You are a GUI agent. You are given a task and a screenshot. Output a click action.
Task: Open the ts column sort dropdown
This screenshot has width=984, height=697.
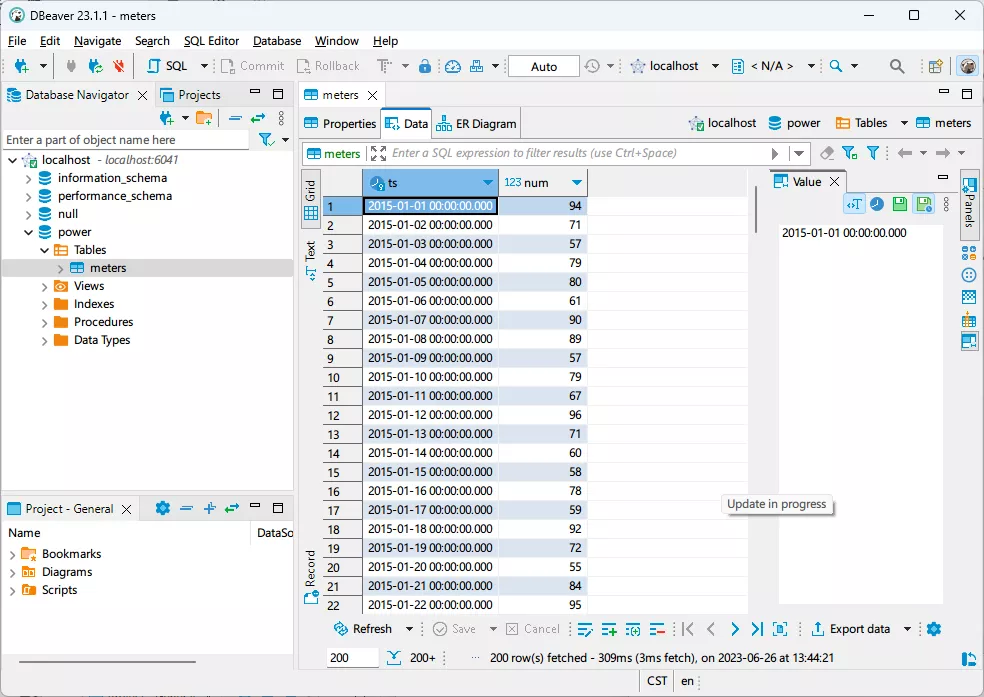tap(488, 183)
